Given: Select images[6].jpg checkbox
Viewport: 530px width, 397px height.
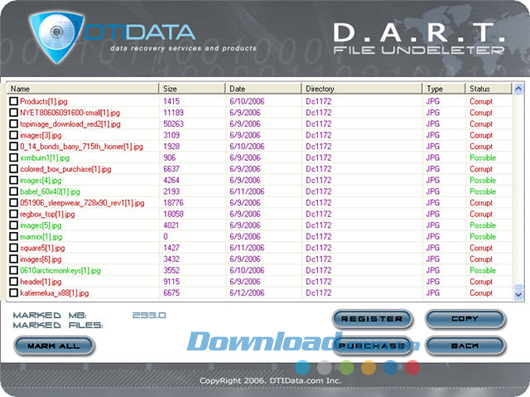Looking at the screenshot, I should tap(14, 259).
